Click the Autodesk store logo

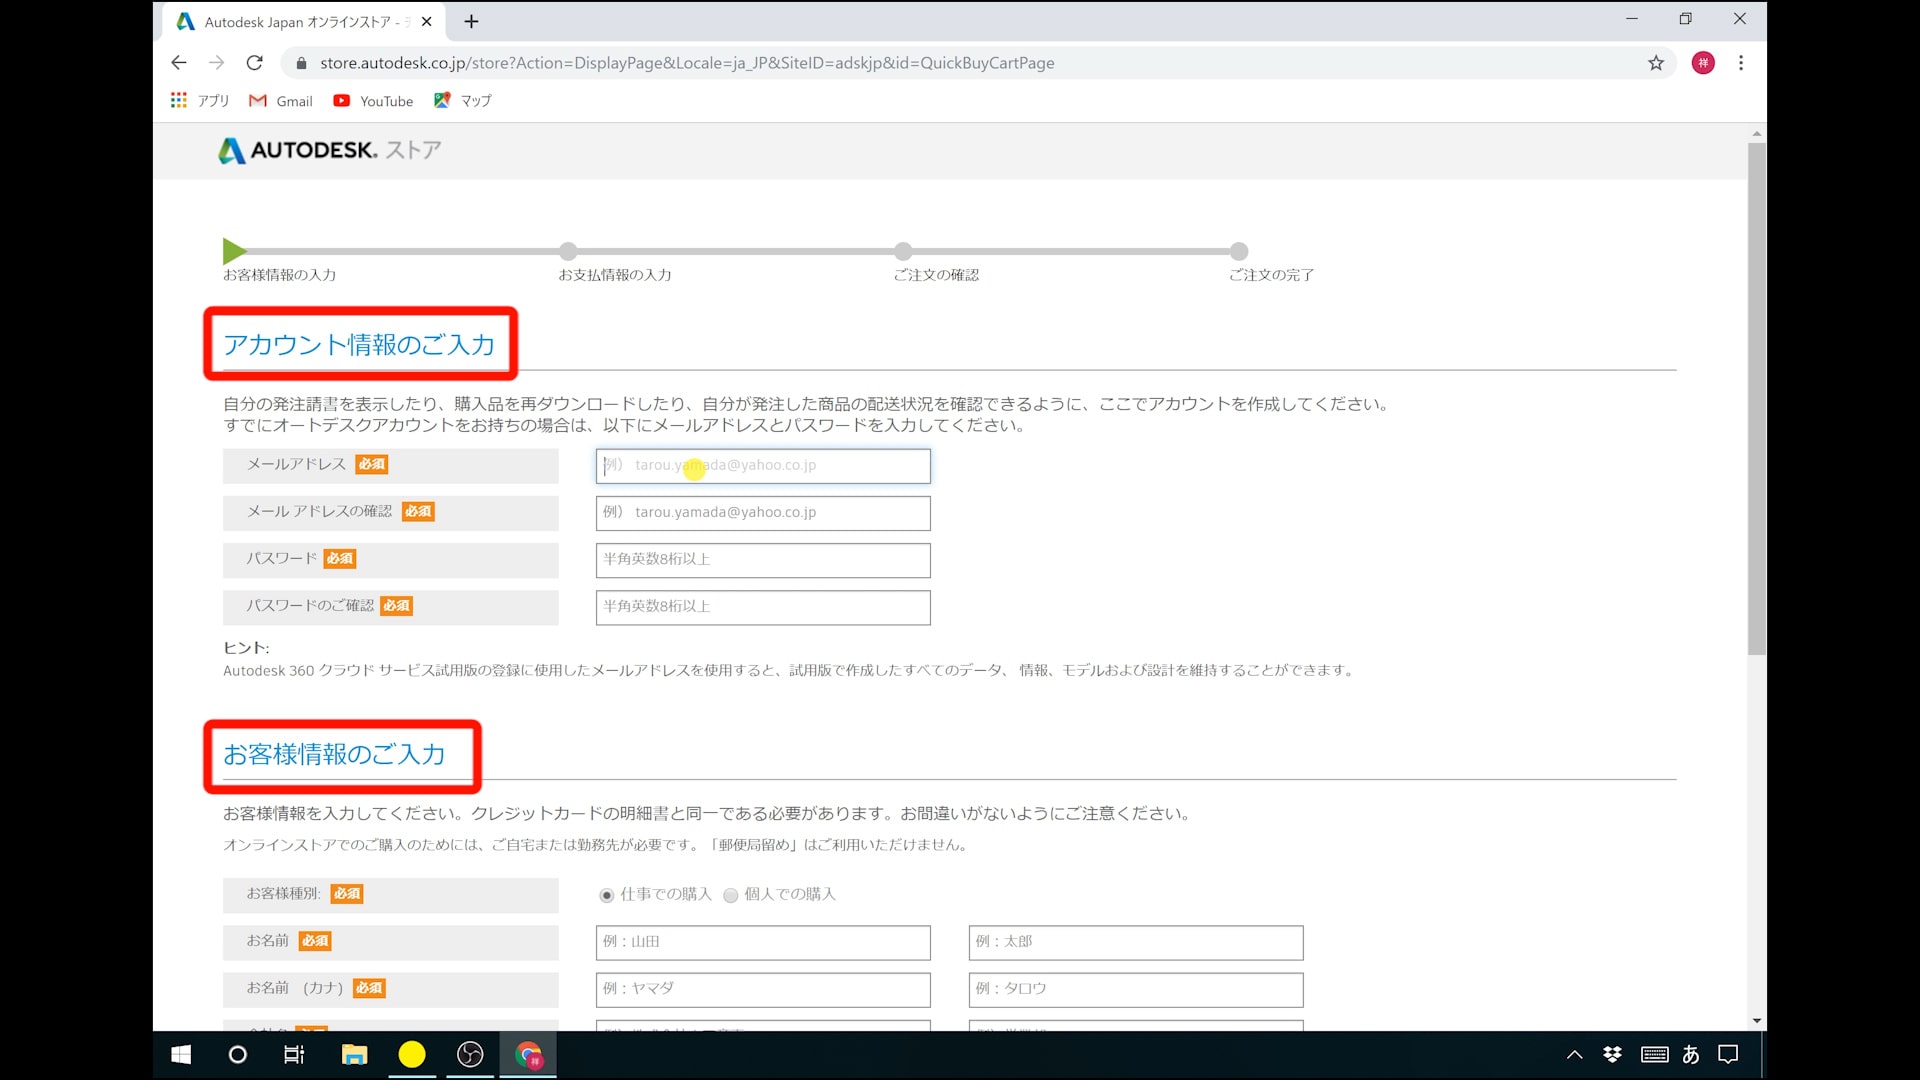pos(329,150)
